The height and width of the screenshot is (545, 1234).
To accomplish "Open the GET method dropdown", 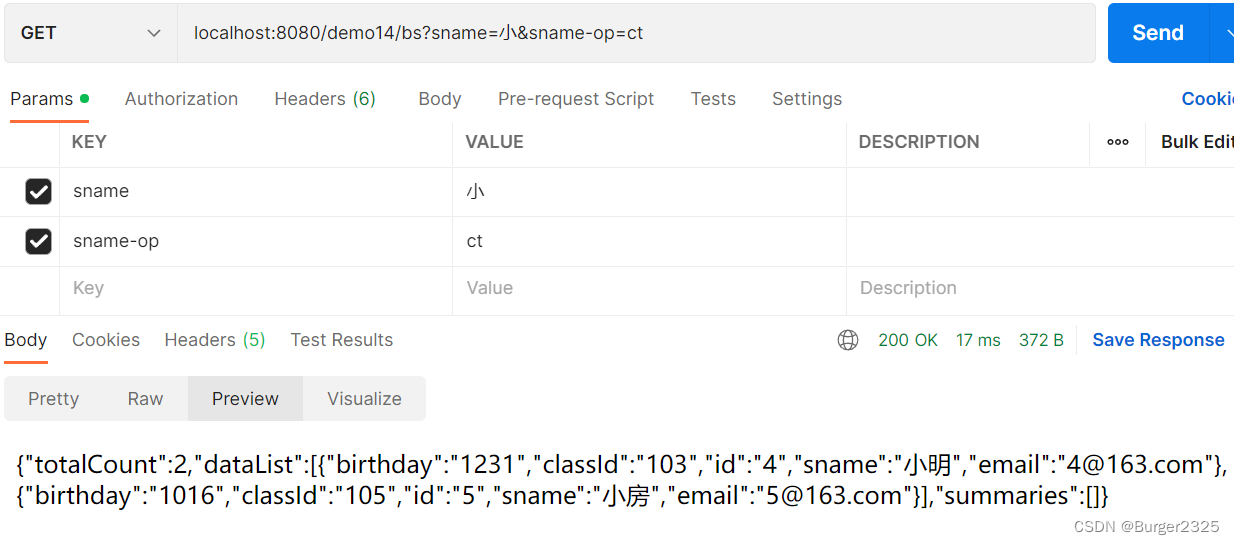I will click(x=90, y=33).
